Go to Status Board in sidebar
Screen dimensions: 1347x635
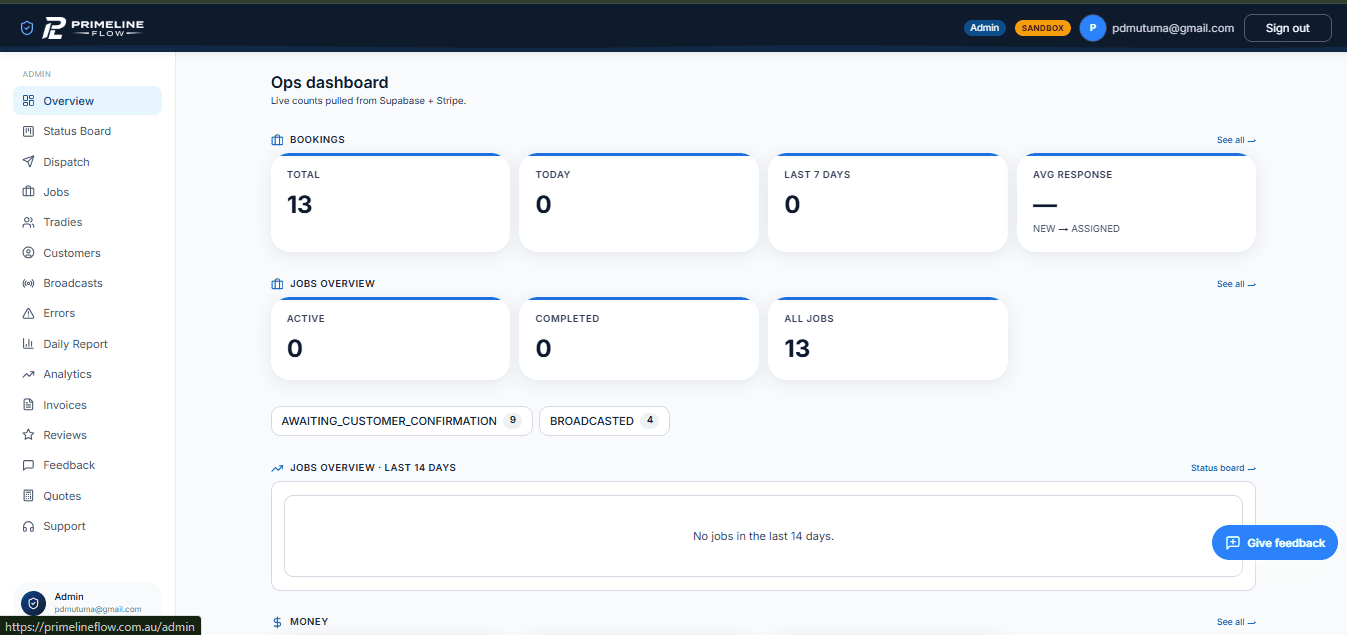tap(87, 131)
